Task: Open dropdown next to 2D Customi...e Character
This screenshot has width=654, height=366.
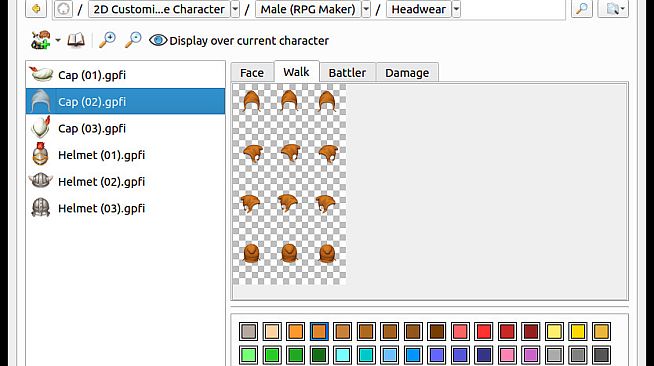Action: [235, 9]
